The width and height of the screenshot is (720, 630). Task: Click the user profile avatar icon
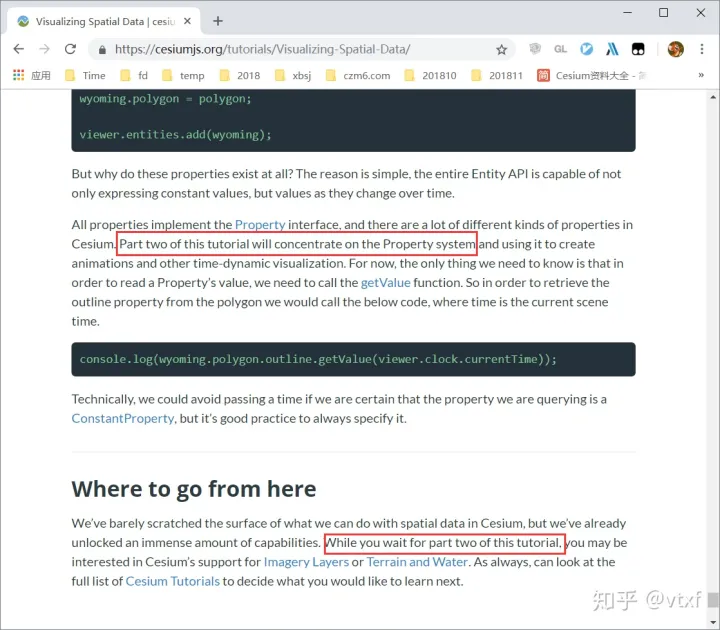tap(675, 49)
